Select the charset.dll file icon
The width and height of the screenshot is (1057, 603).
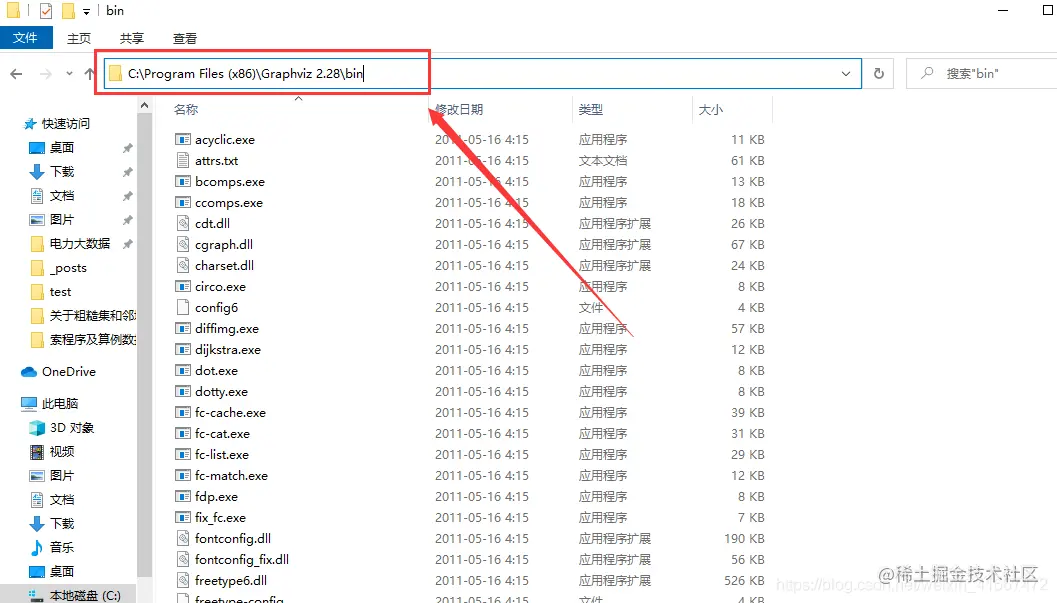(182, 265)
